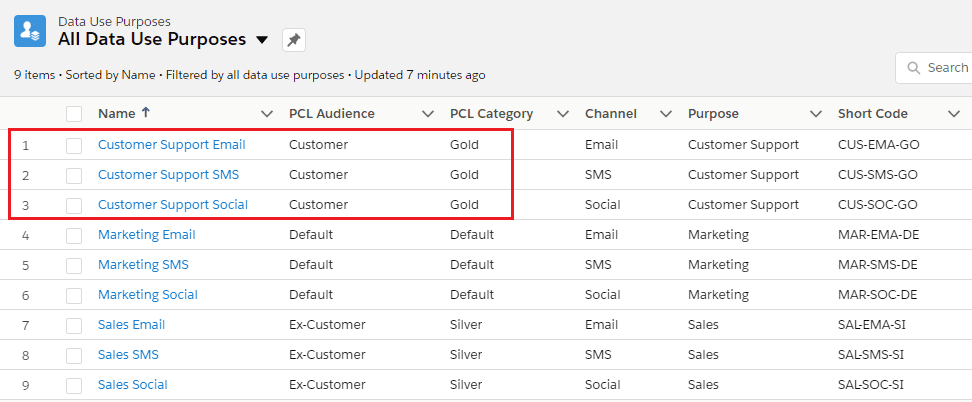The height and width of the screenshot is (402, 972).
Task: Pin the All Data Use Purposes list view
Action: 293,40
